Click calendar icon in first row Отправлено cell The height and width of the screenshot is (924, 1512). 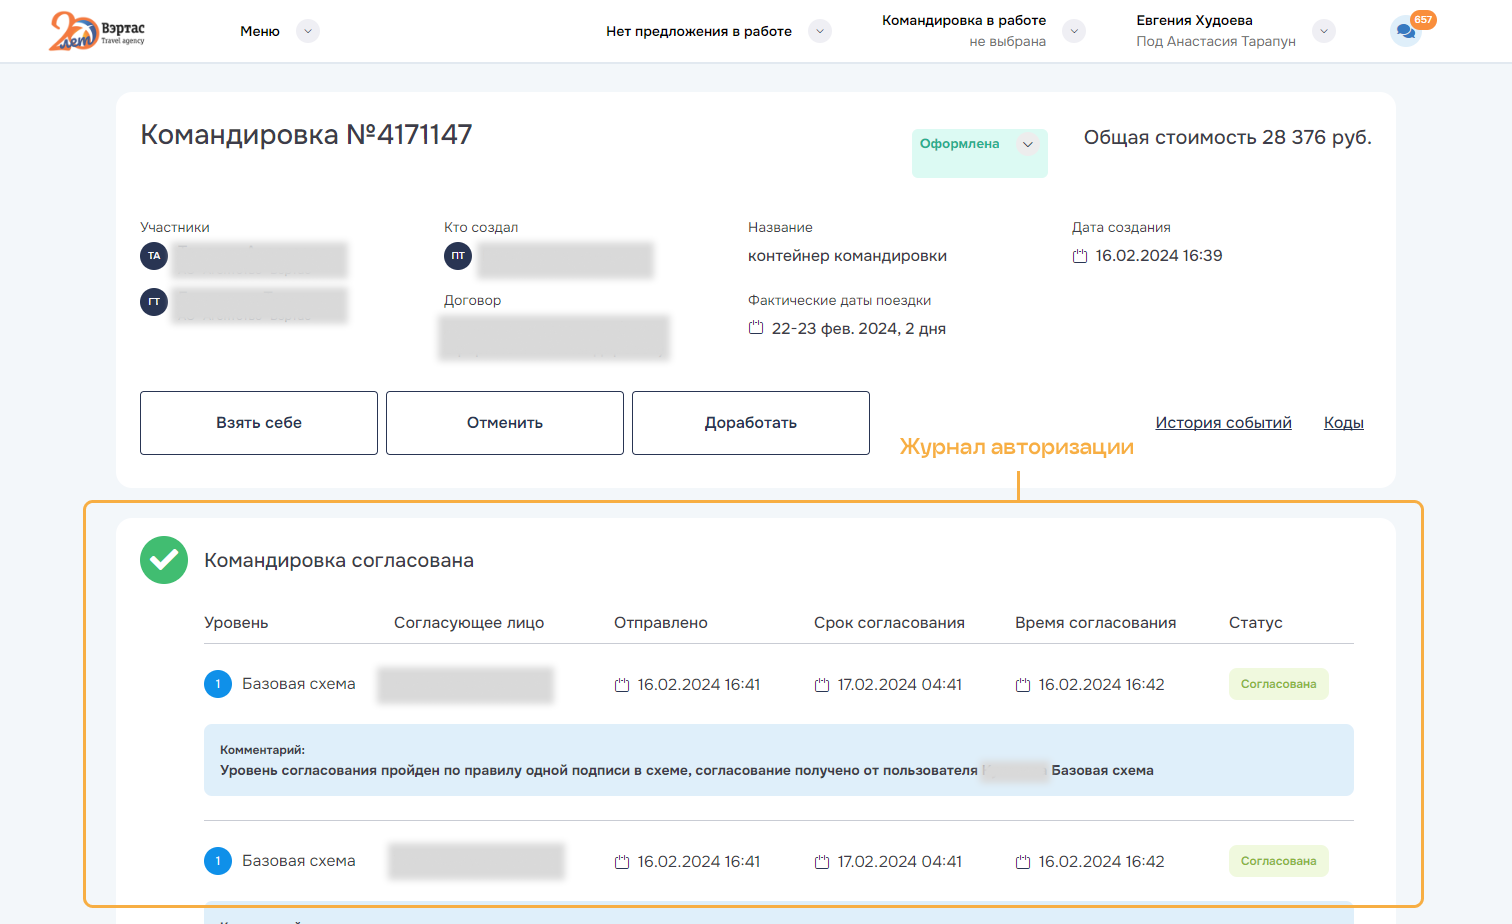click(x=622, y=685)
